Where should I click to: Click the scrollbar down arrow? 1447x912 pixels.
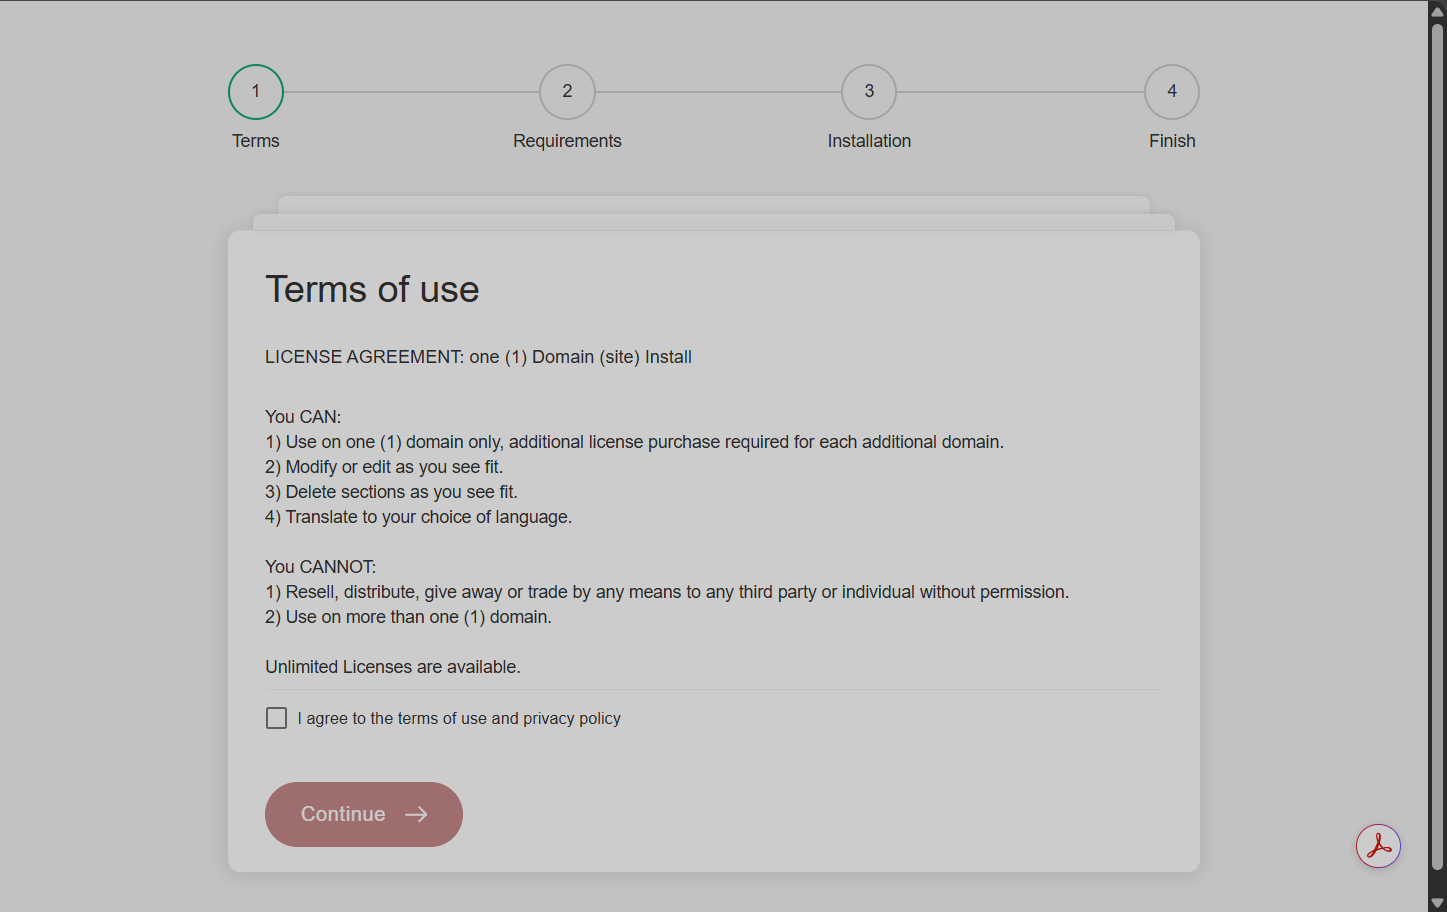point(1437,902)
